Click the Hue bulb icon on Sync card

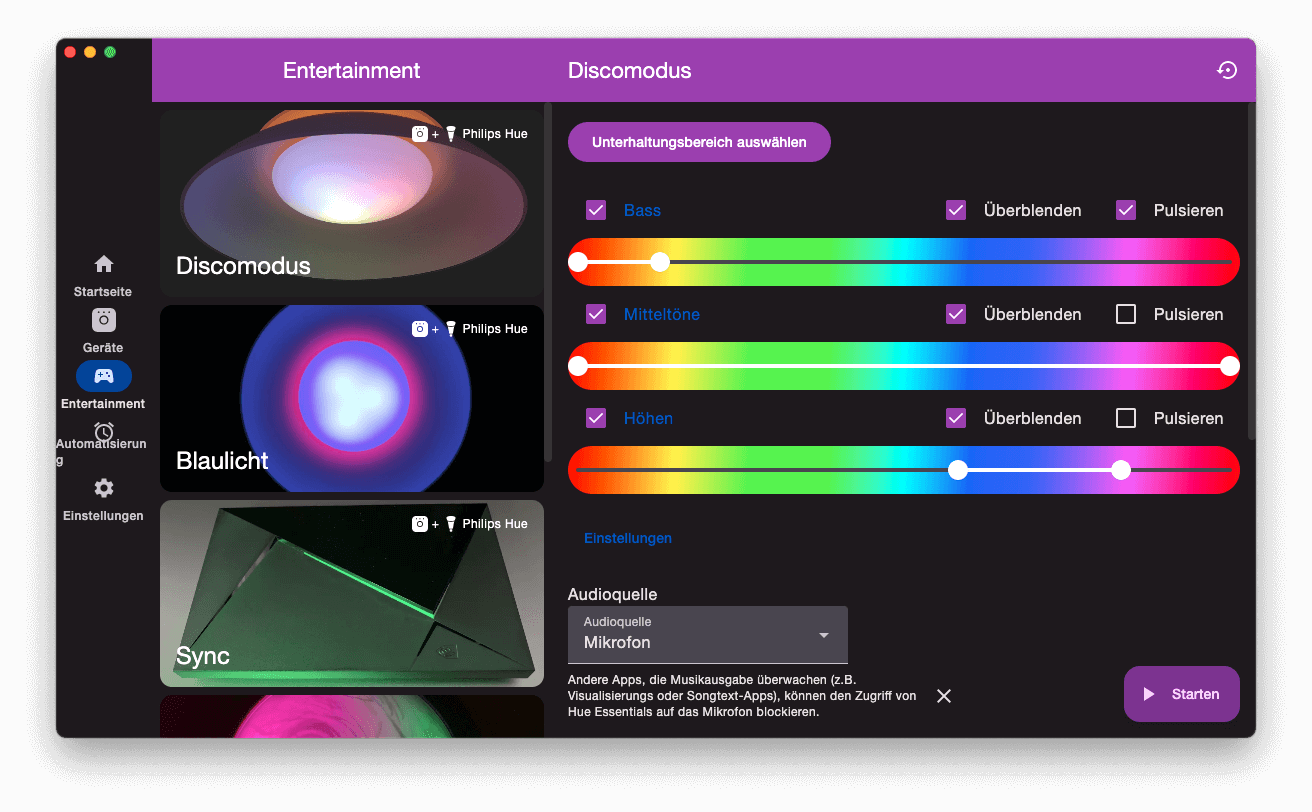point(451,524)
